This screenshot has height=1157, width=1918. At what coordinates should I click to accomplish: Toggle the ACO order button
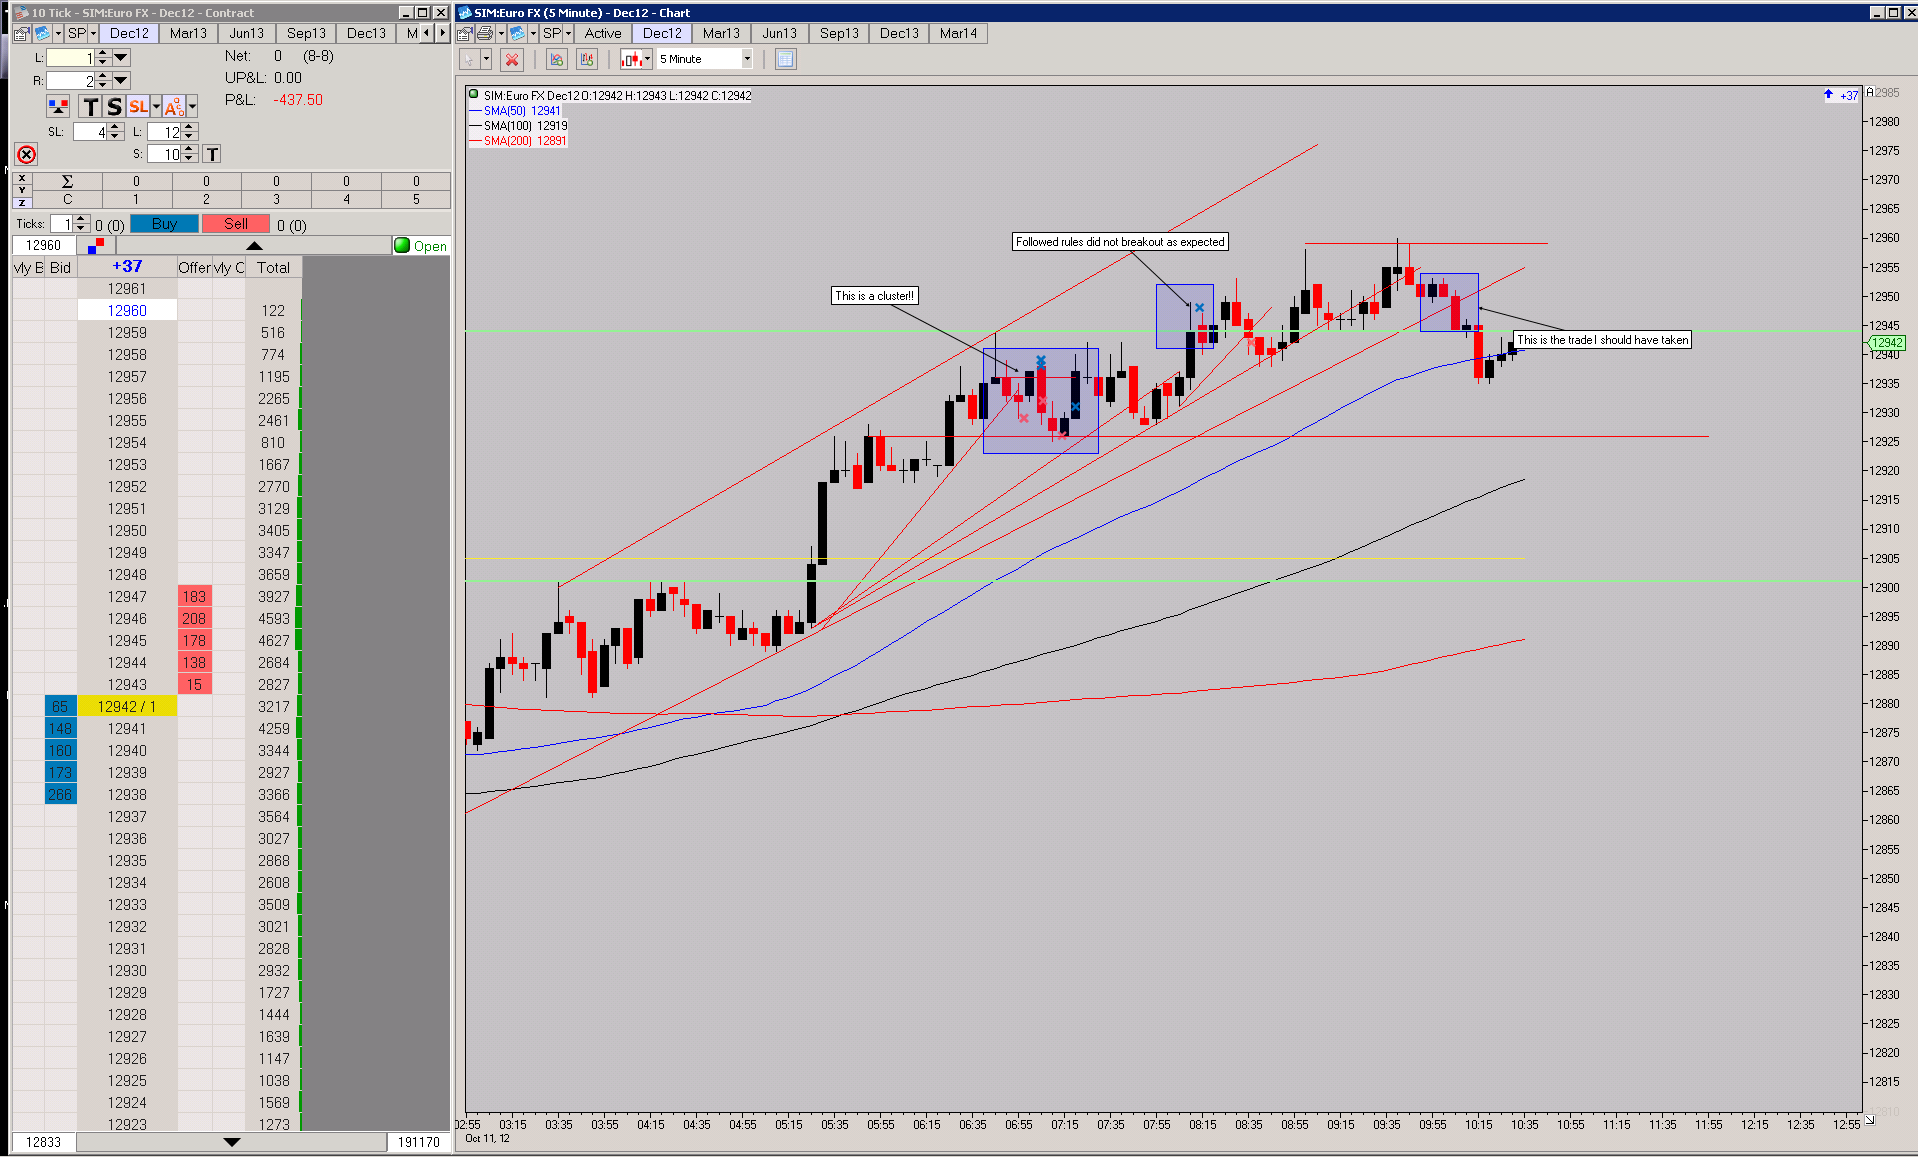pos(174,106)
